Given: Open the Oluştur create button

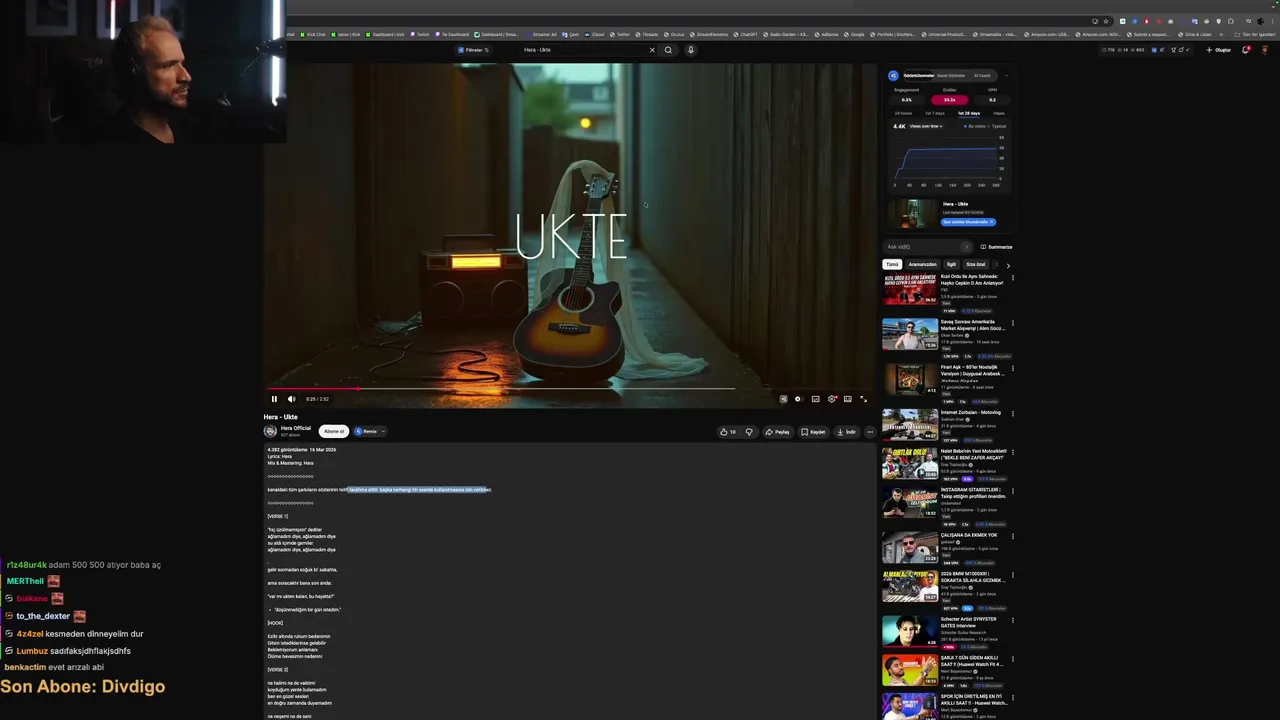Looking at the screenshot, I should 1219,50.
